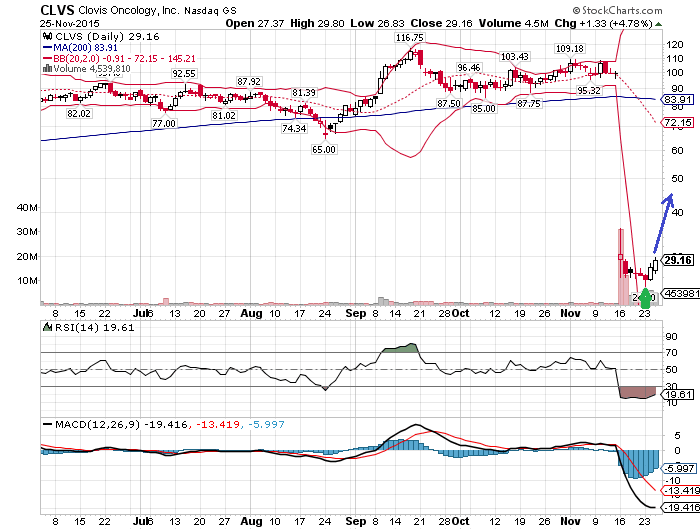
Task: Click the 81.39 price label
Action: [x=304, y=93]
